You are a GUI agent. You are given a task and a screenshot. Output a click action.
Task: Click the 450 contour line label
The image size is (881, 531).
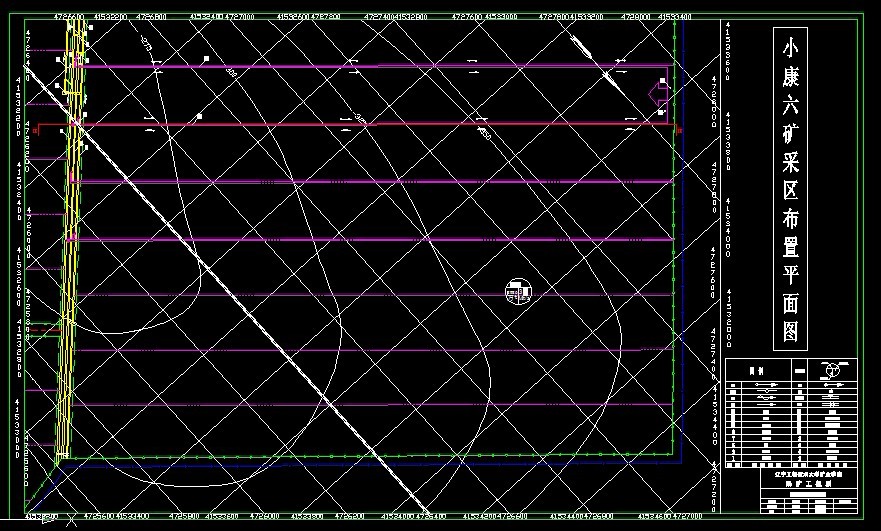click(484, 134)
